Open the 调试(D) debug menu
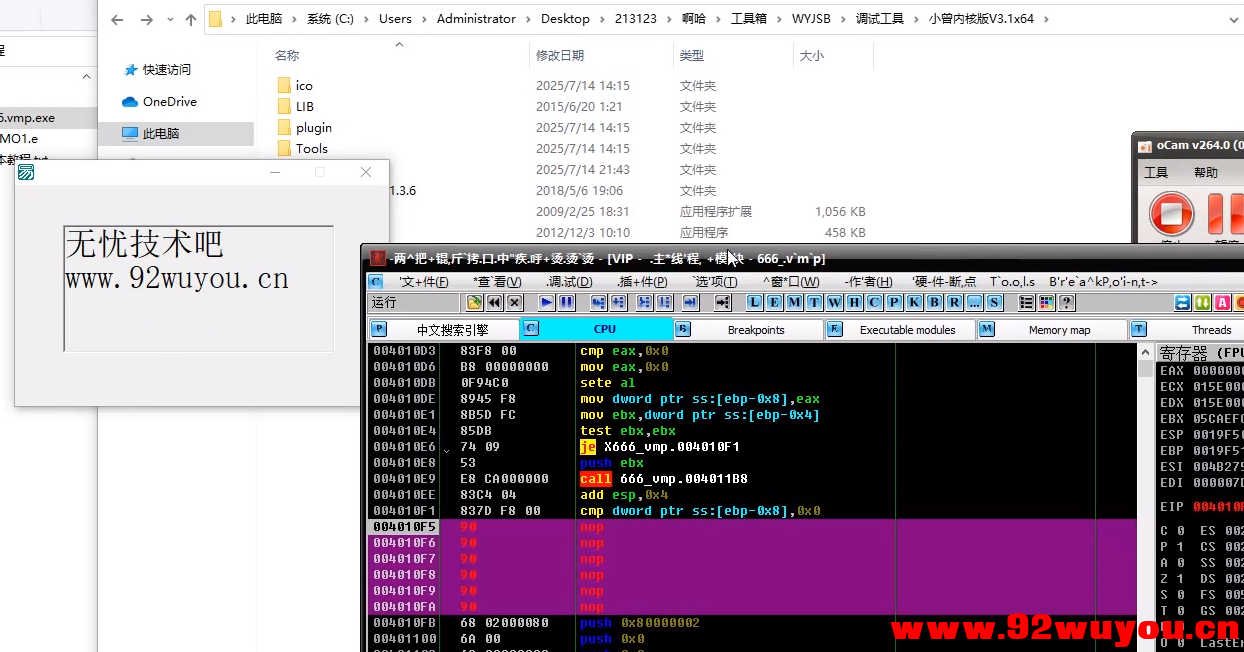The height and width of the screenshot is (652, 1244). (569, 282)
